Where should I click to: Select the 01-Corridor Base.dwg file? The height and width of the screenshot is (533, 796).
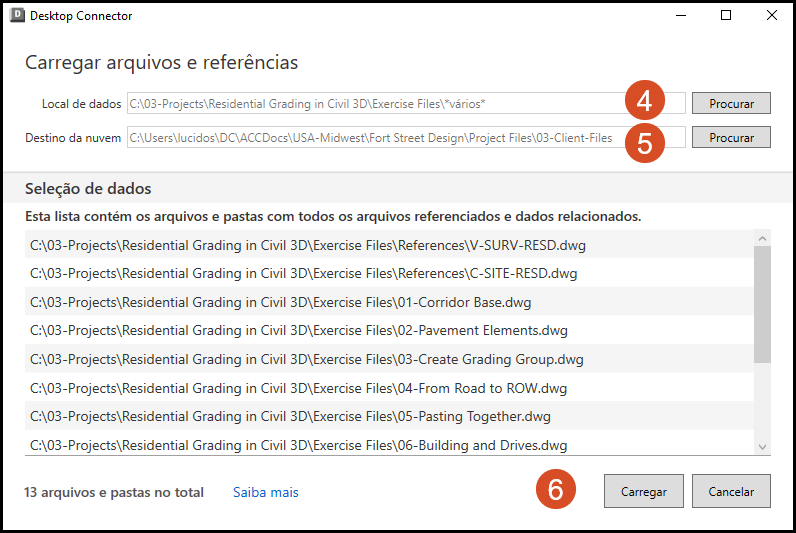(x=281, y=302)
